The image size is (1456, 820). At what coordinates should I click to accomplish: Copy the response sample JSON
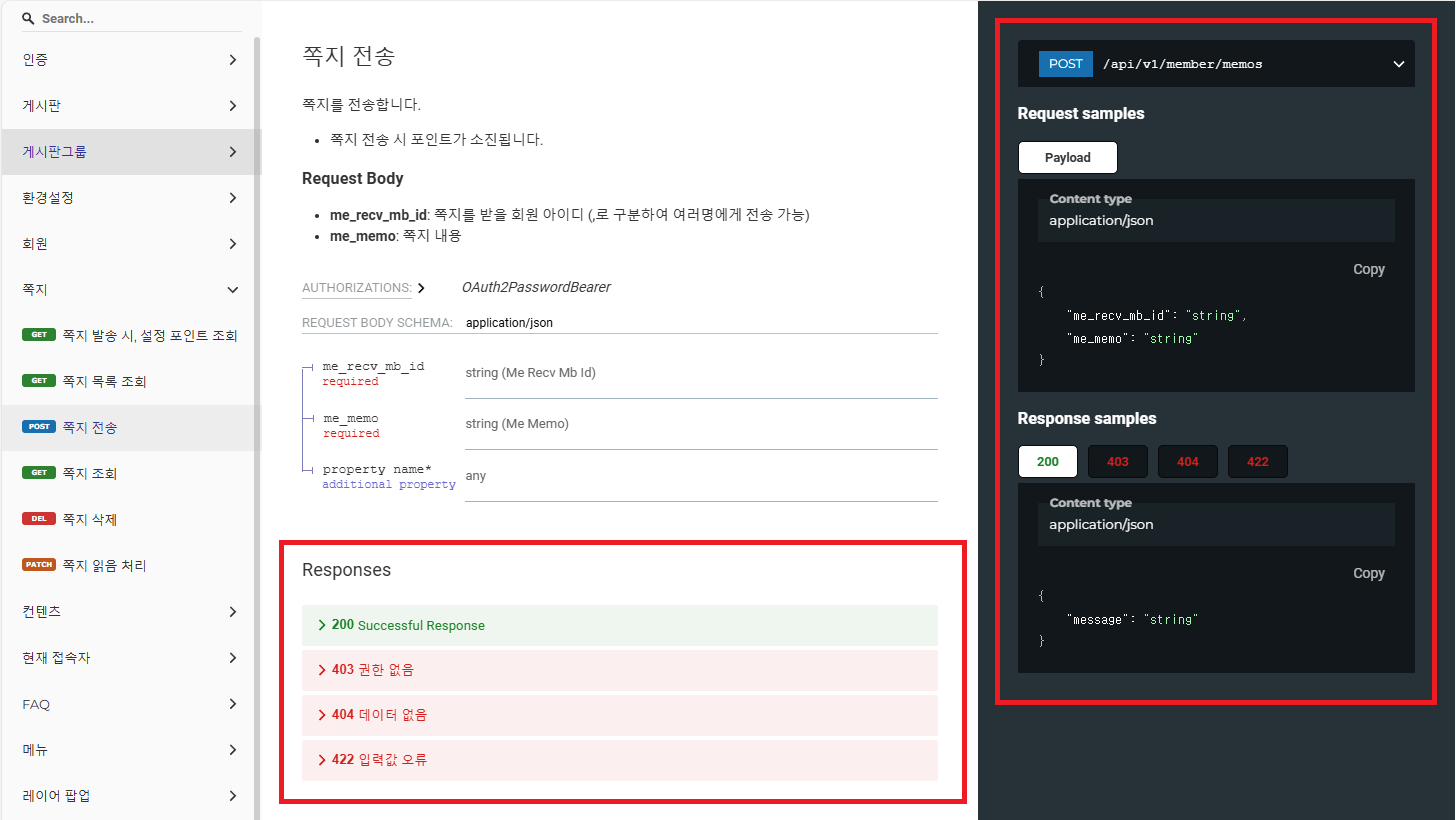(x=1368, y=573)
